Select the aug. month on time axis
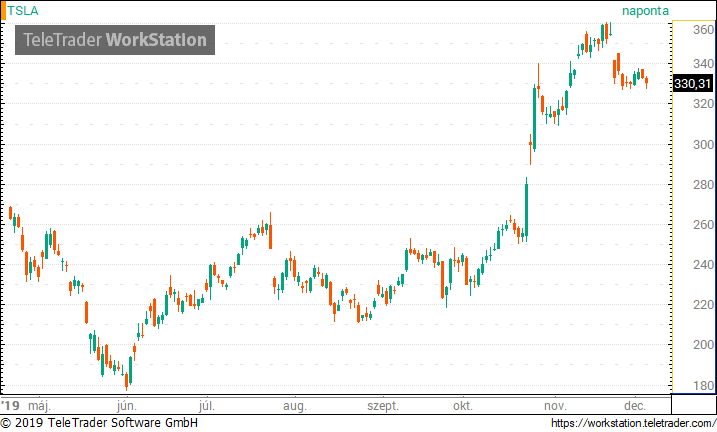 click(x=294, y=406)
